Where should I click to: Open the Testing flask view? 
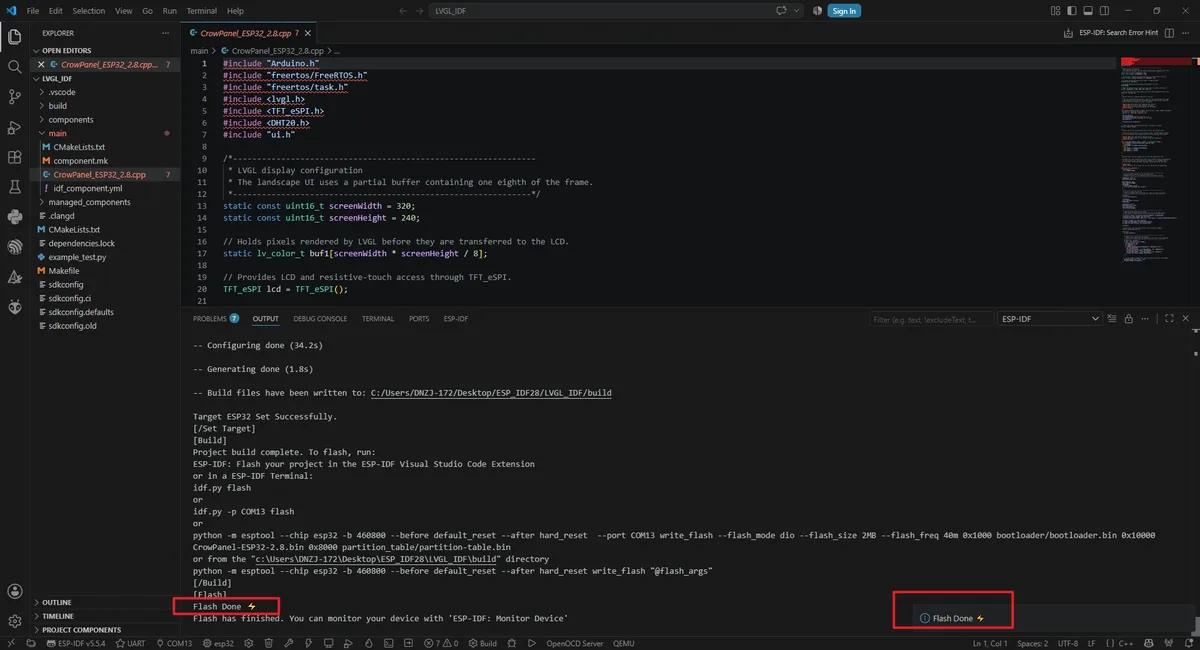(14, 187)
